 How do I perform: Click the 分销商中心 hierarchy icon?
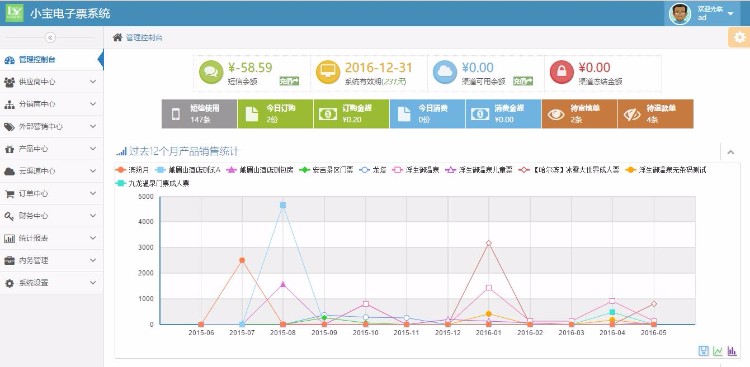(x=9, y=104)
